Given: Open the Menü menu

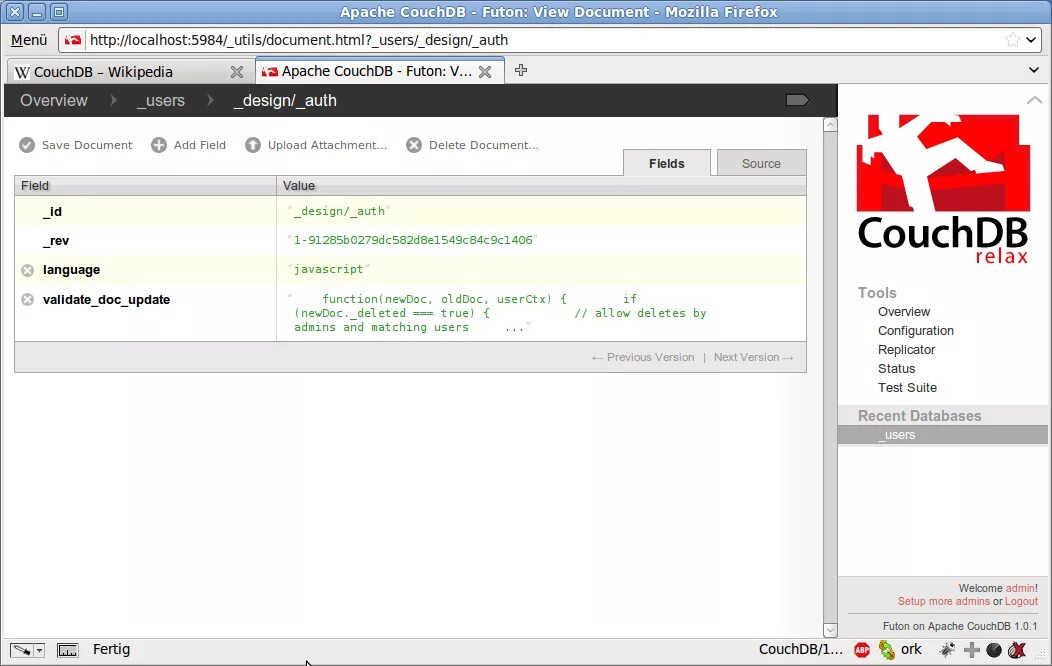Looking at the screenshot, I should [29, 40].
